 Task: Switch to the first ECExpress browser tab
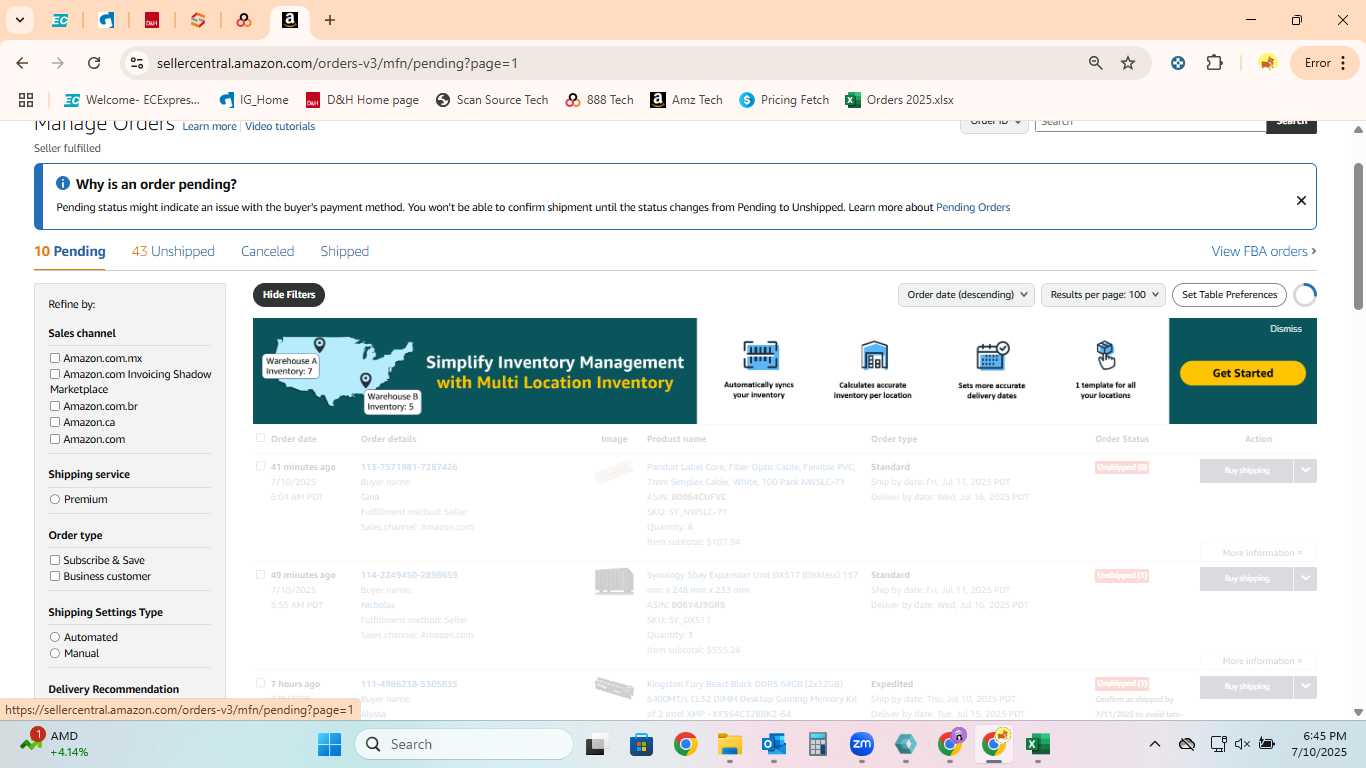[x=60, y=20]
